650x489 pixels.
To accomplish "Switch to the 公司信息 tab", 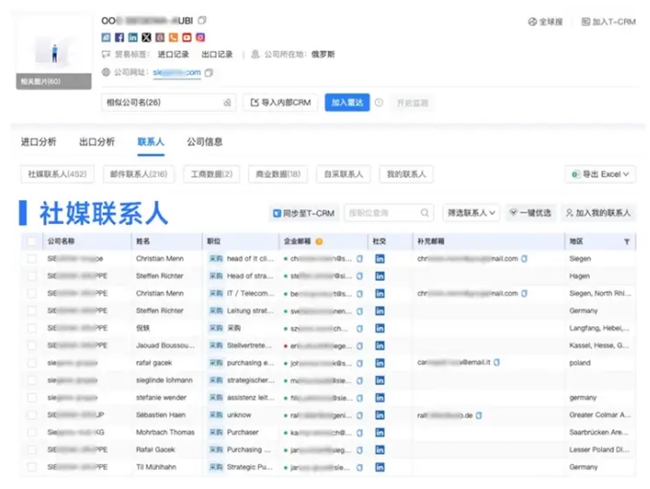I will pyautogui.click(x=204, y=142).
